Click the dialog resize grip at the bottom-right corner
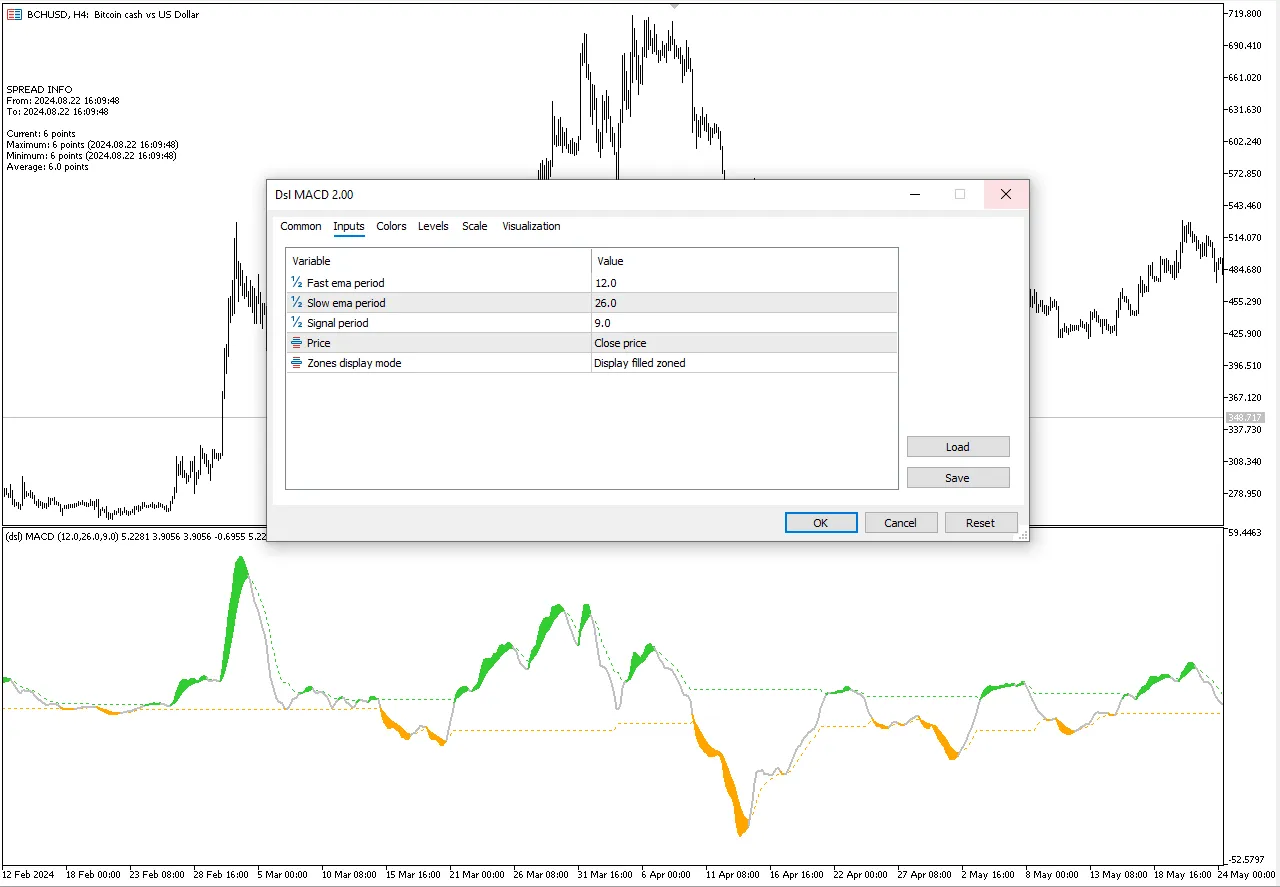 click(x=1022, y=536)
